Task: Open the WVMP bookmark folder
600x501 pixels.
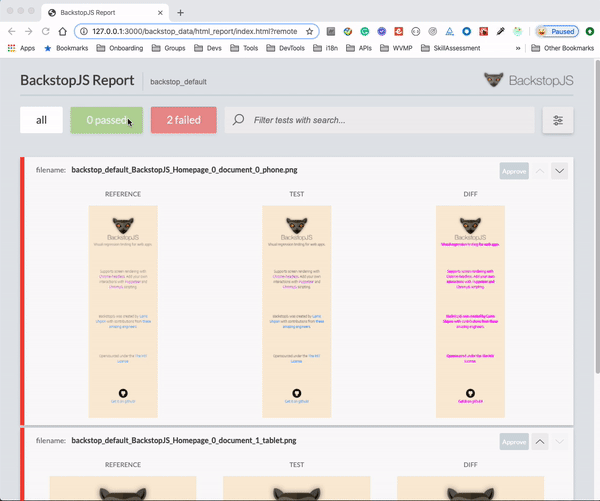Action: [x=396, y=48]
